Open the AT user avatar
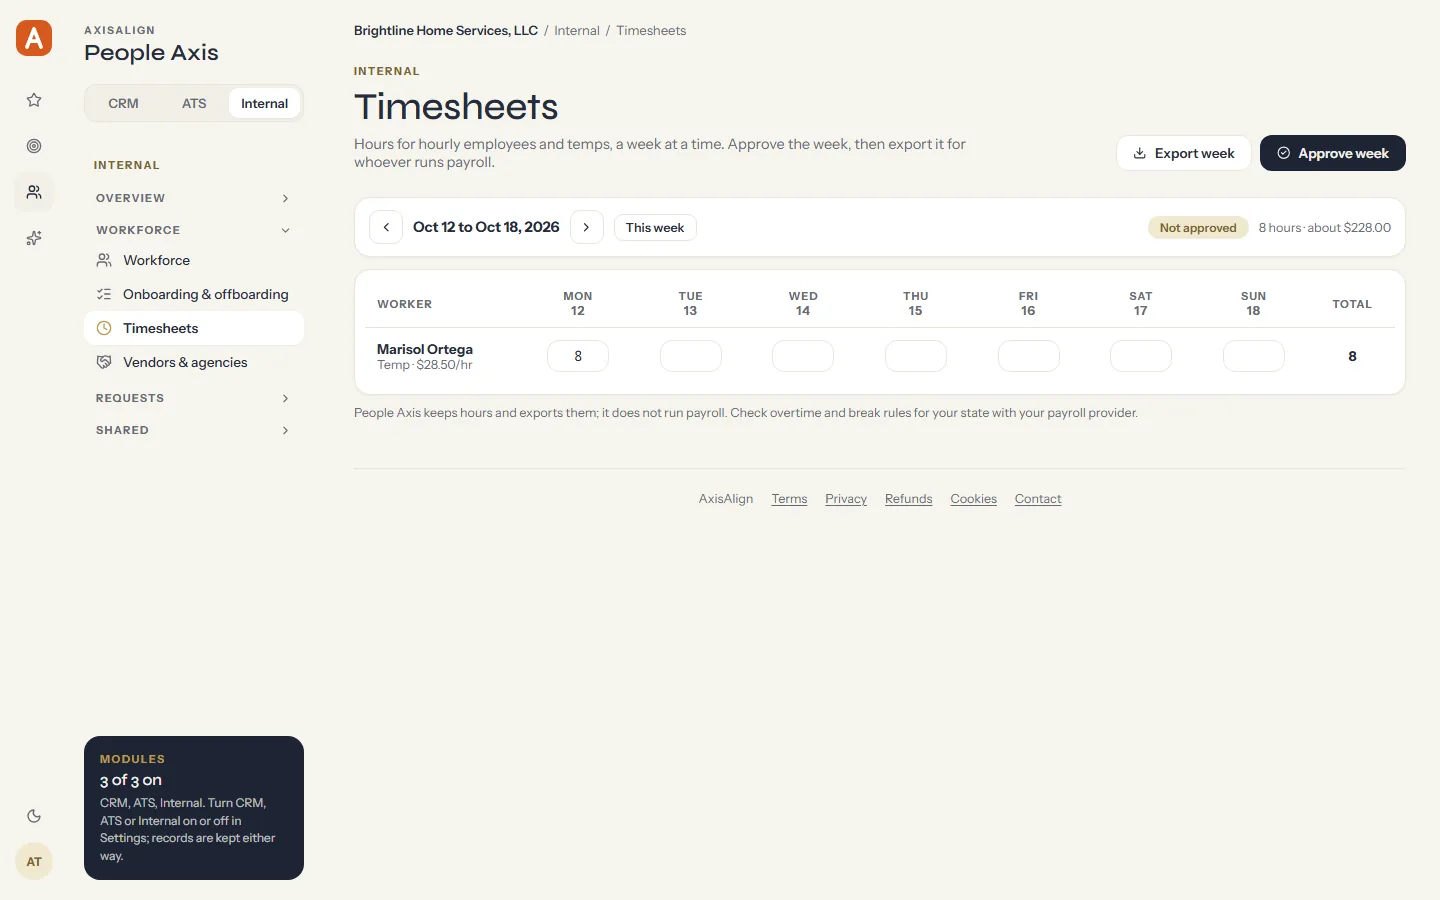1440x900 pixels. pyautogui.click(x=34, y=862)
